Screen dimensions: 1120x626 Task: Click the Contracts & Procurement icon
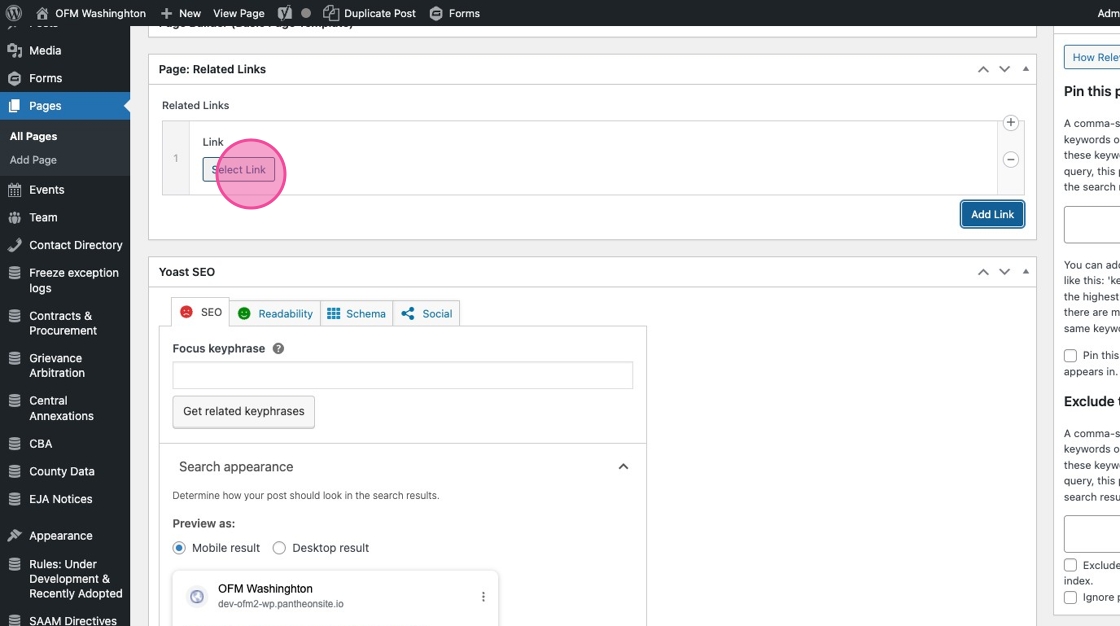pos(14,316)
